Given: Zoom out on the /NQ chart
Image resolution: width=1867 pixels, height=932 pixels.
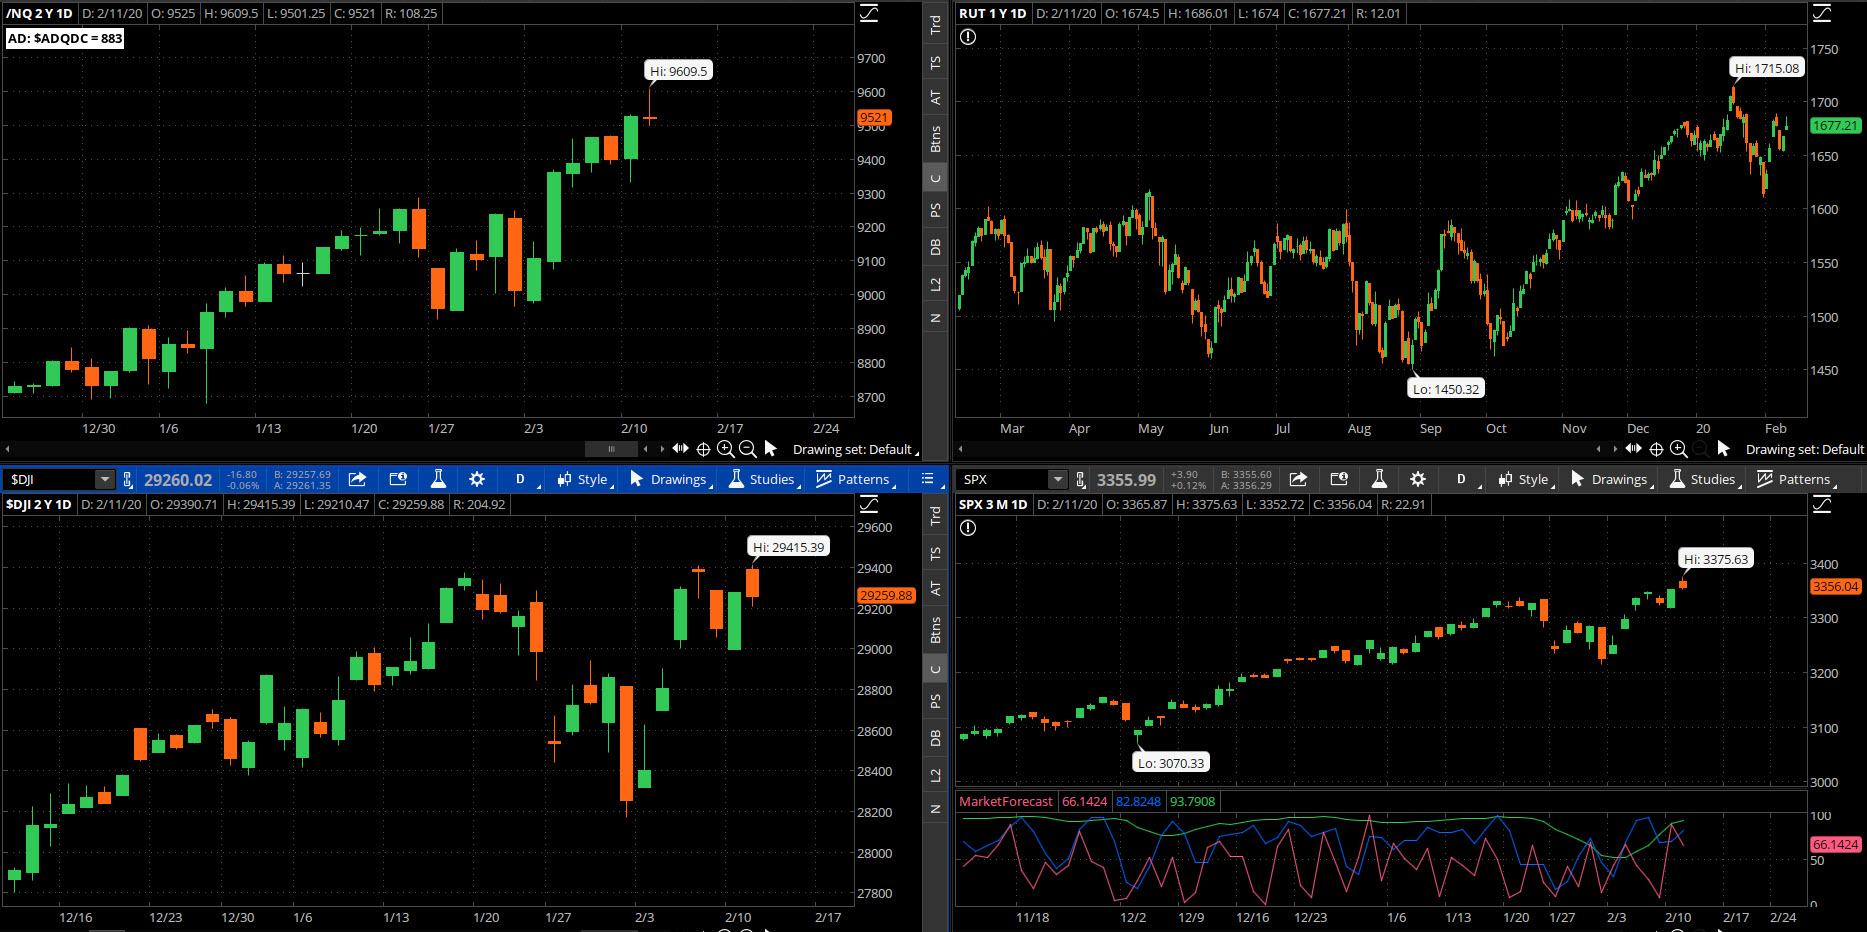Looking at the screenshot, I should [x=747, y=449].
